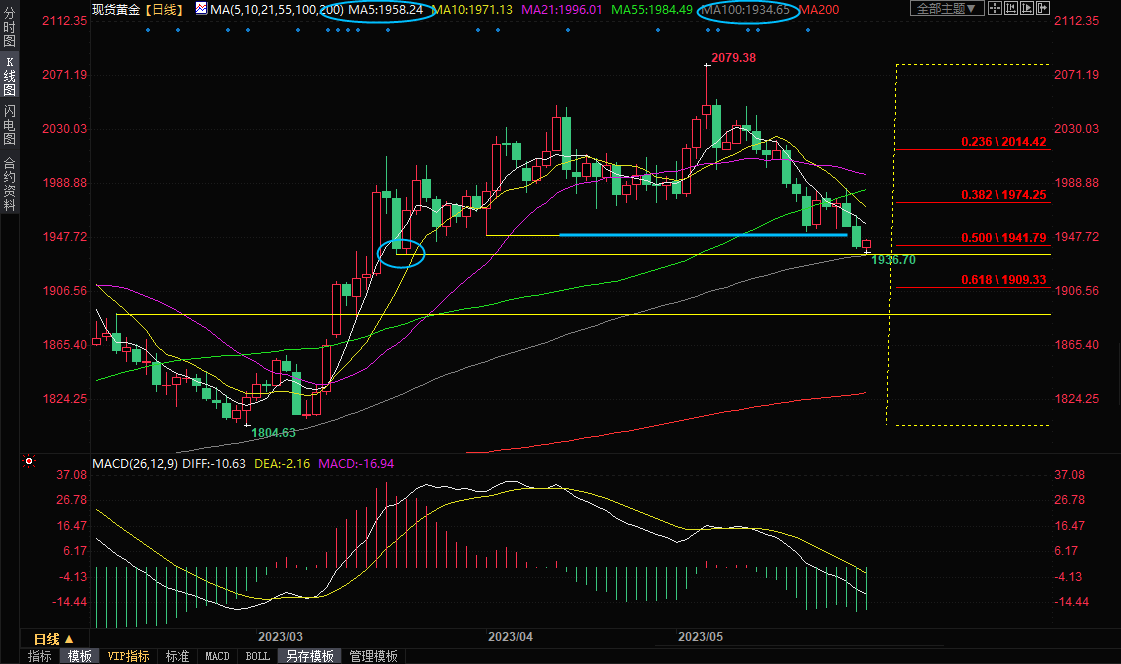Image resolution: width=1121 pixels, height=664 pixels.
Task: Click the first blue event dot above the chart
Action: click(147, 29)
